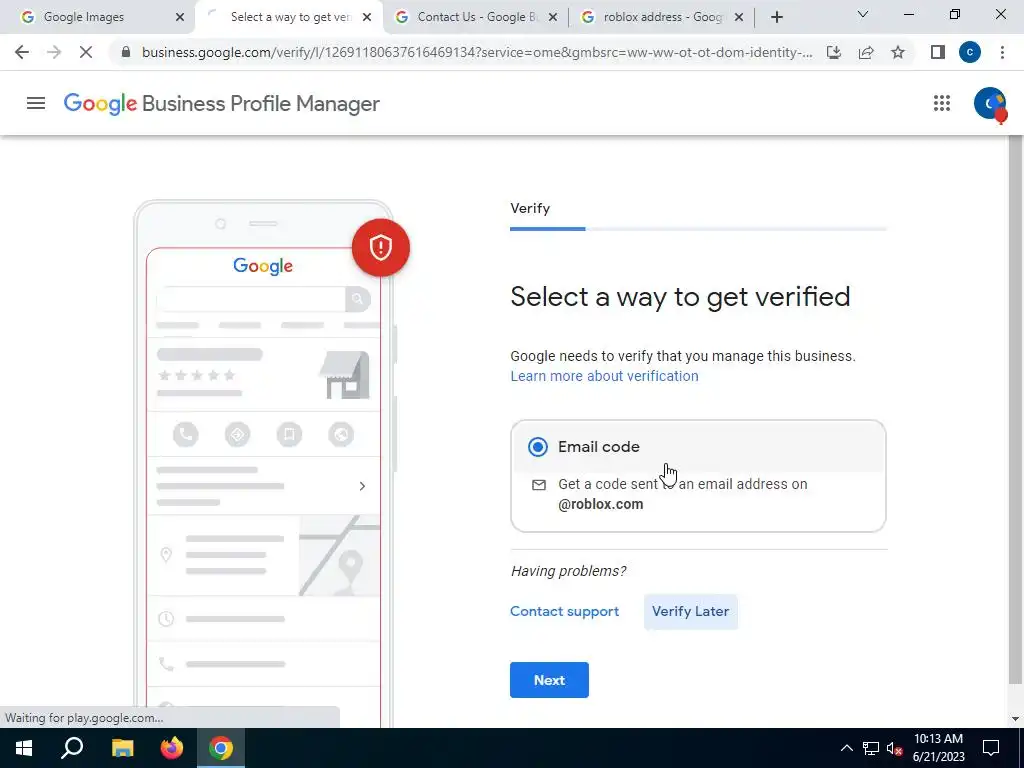1024x768 pixels.
Task: Open Learn more about verification link
Action: point(604,376)
